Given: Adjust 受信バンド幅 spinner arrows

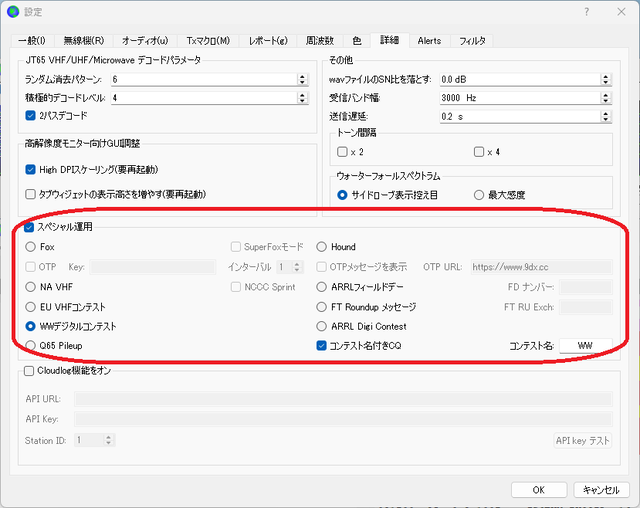Looking at the screenshot, I should tap(606, 98).
